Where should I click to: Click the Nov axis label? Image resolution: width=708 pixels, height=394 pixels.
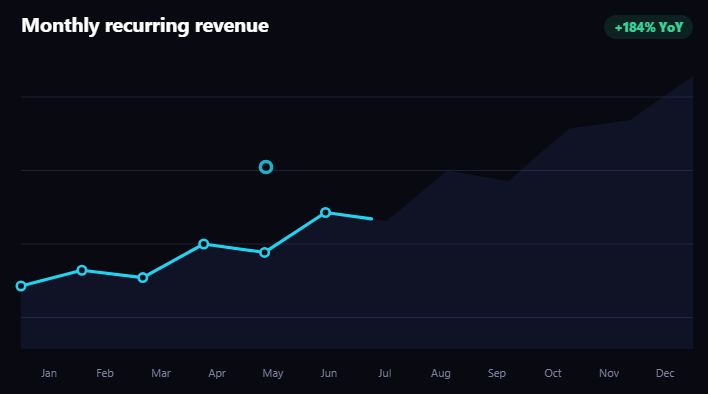[x=609, y=373]
